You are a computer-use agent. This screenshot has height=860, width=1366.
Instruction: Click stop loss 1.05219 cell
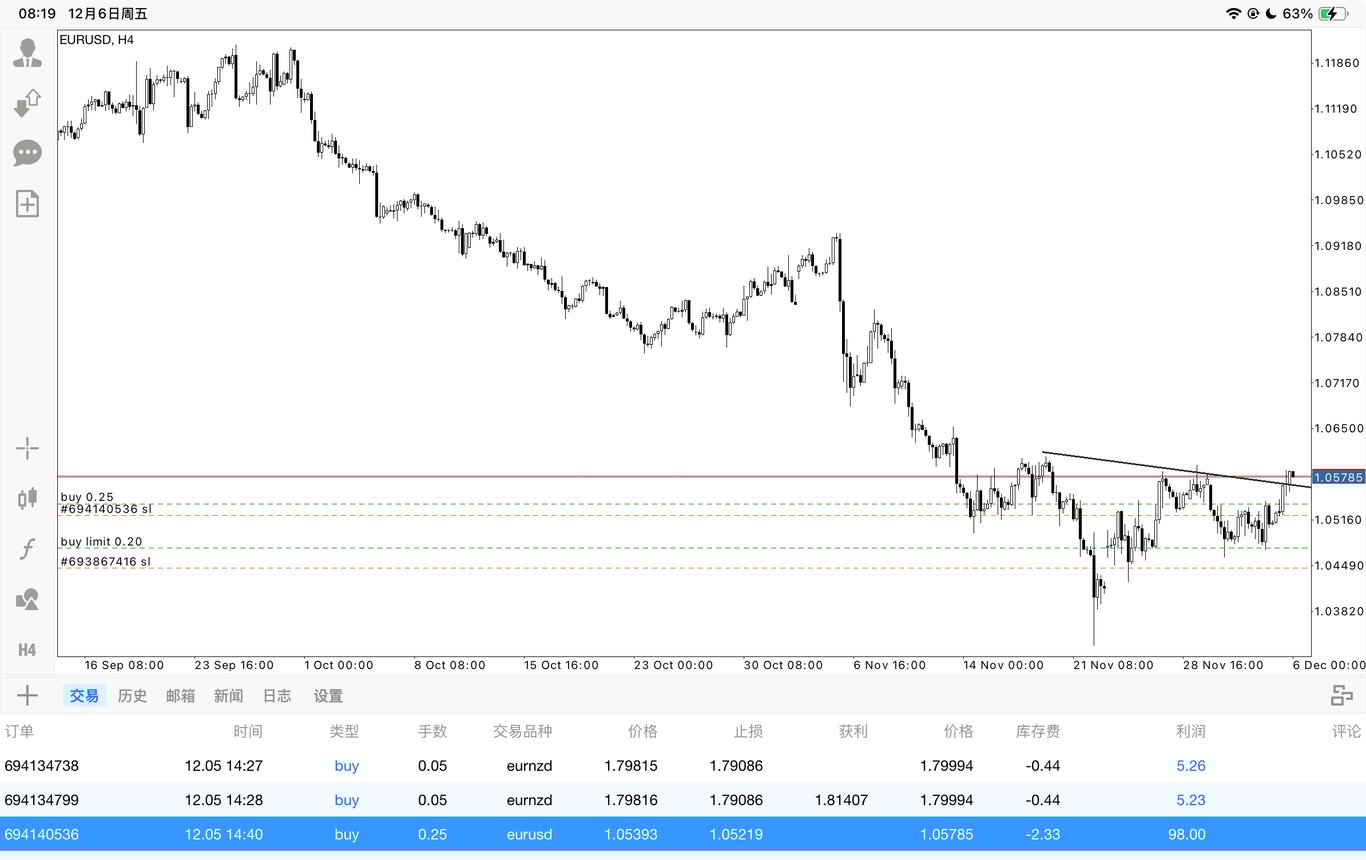736,834
